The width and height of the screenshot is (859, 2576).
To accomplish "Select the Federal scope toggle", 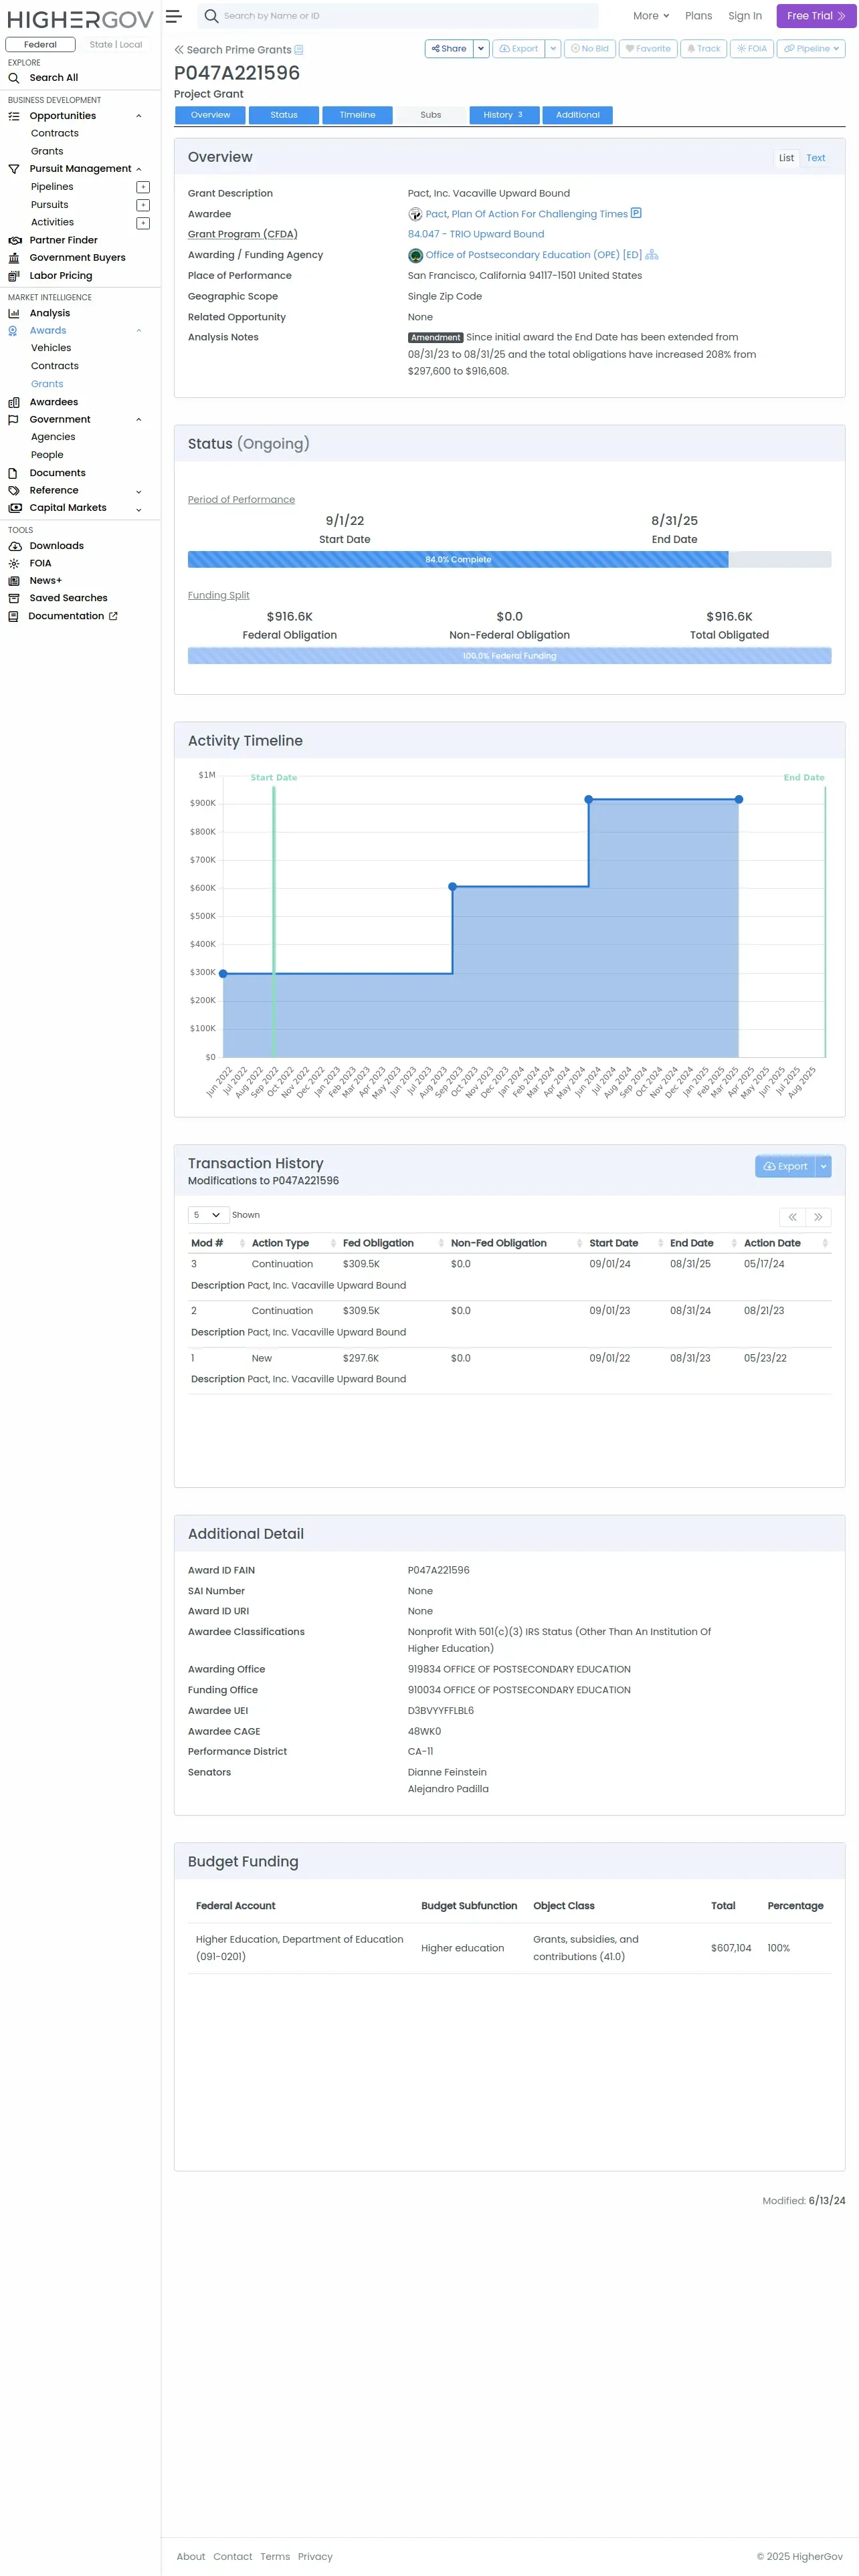I will [x=40, y=45].
